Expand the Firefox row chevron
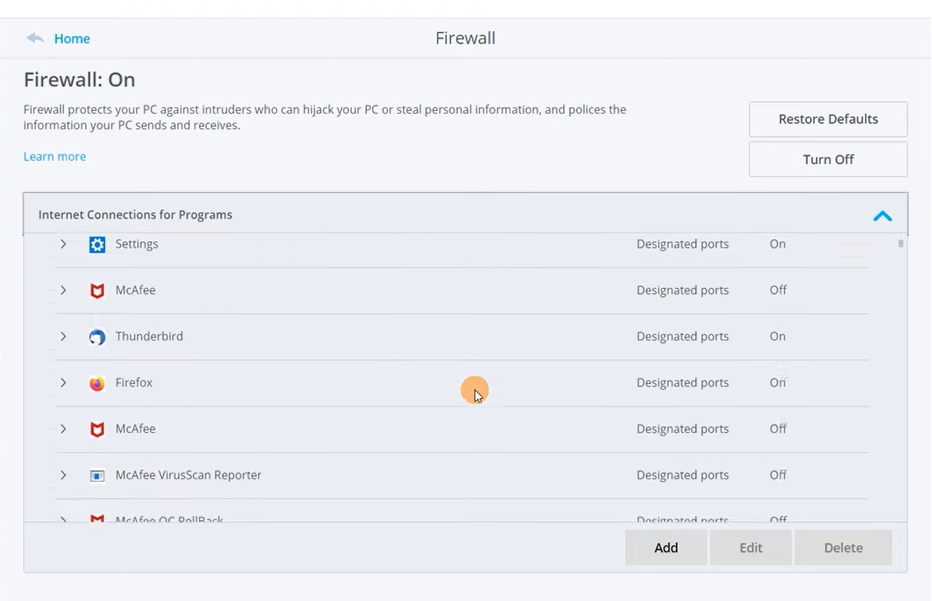The width and height of the screenshot is (932, 601). pos(63,383)
